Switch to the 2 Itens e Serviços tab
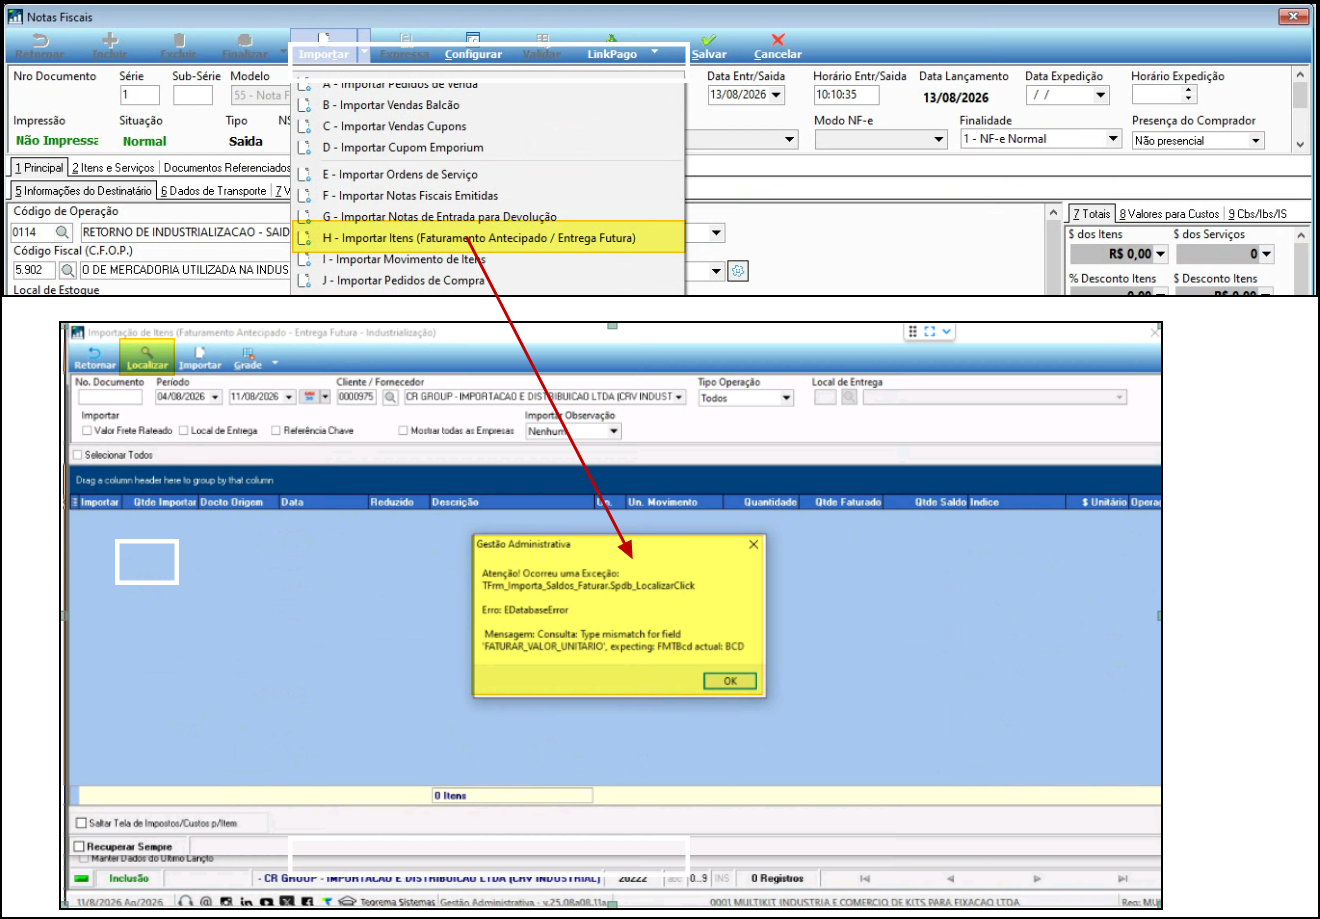 [x=113, y=168]
